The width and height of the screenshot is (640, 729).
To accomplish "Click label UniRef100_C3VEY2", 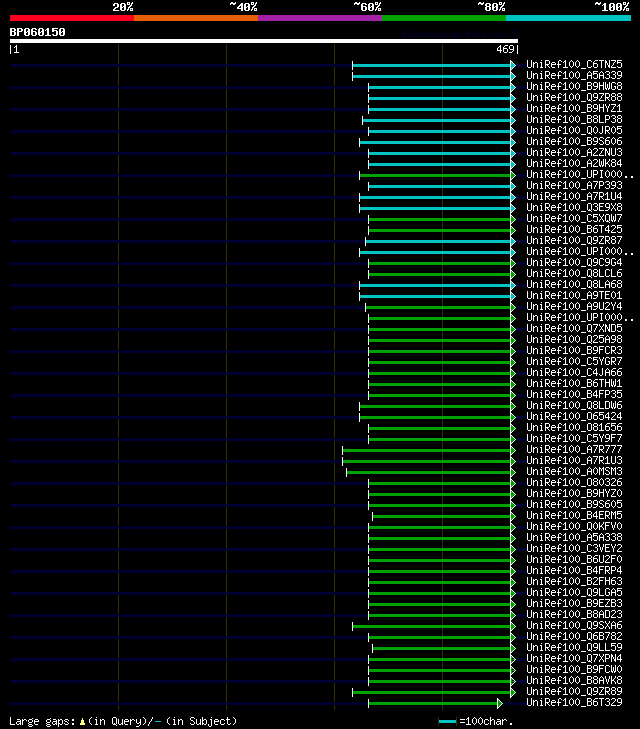I will tap(574, 549).
